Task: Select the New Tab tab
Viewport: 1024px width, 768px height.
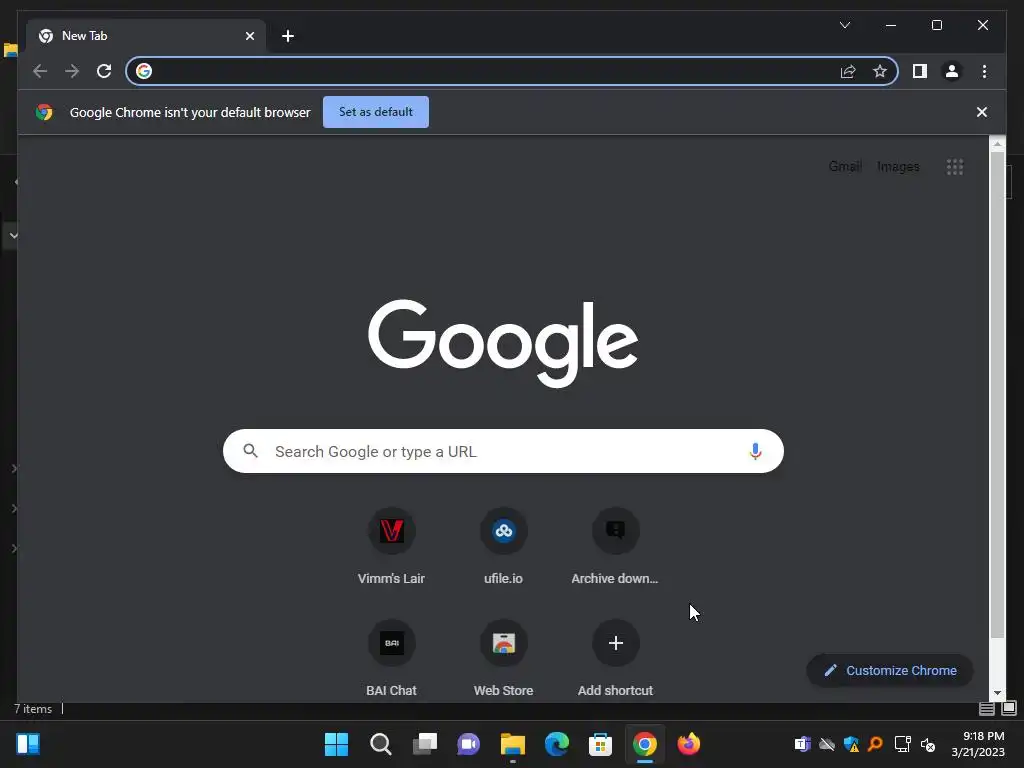Action: 145,36
